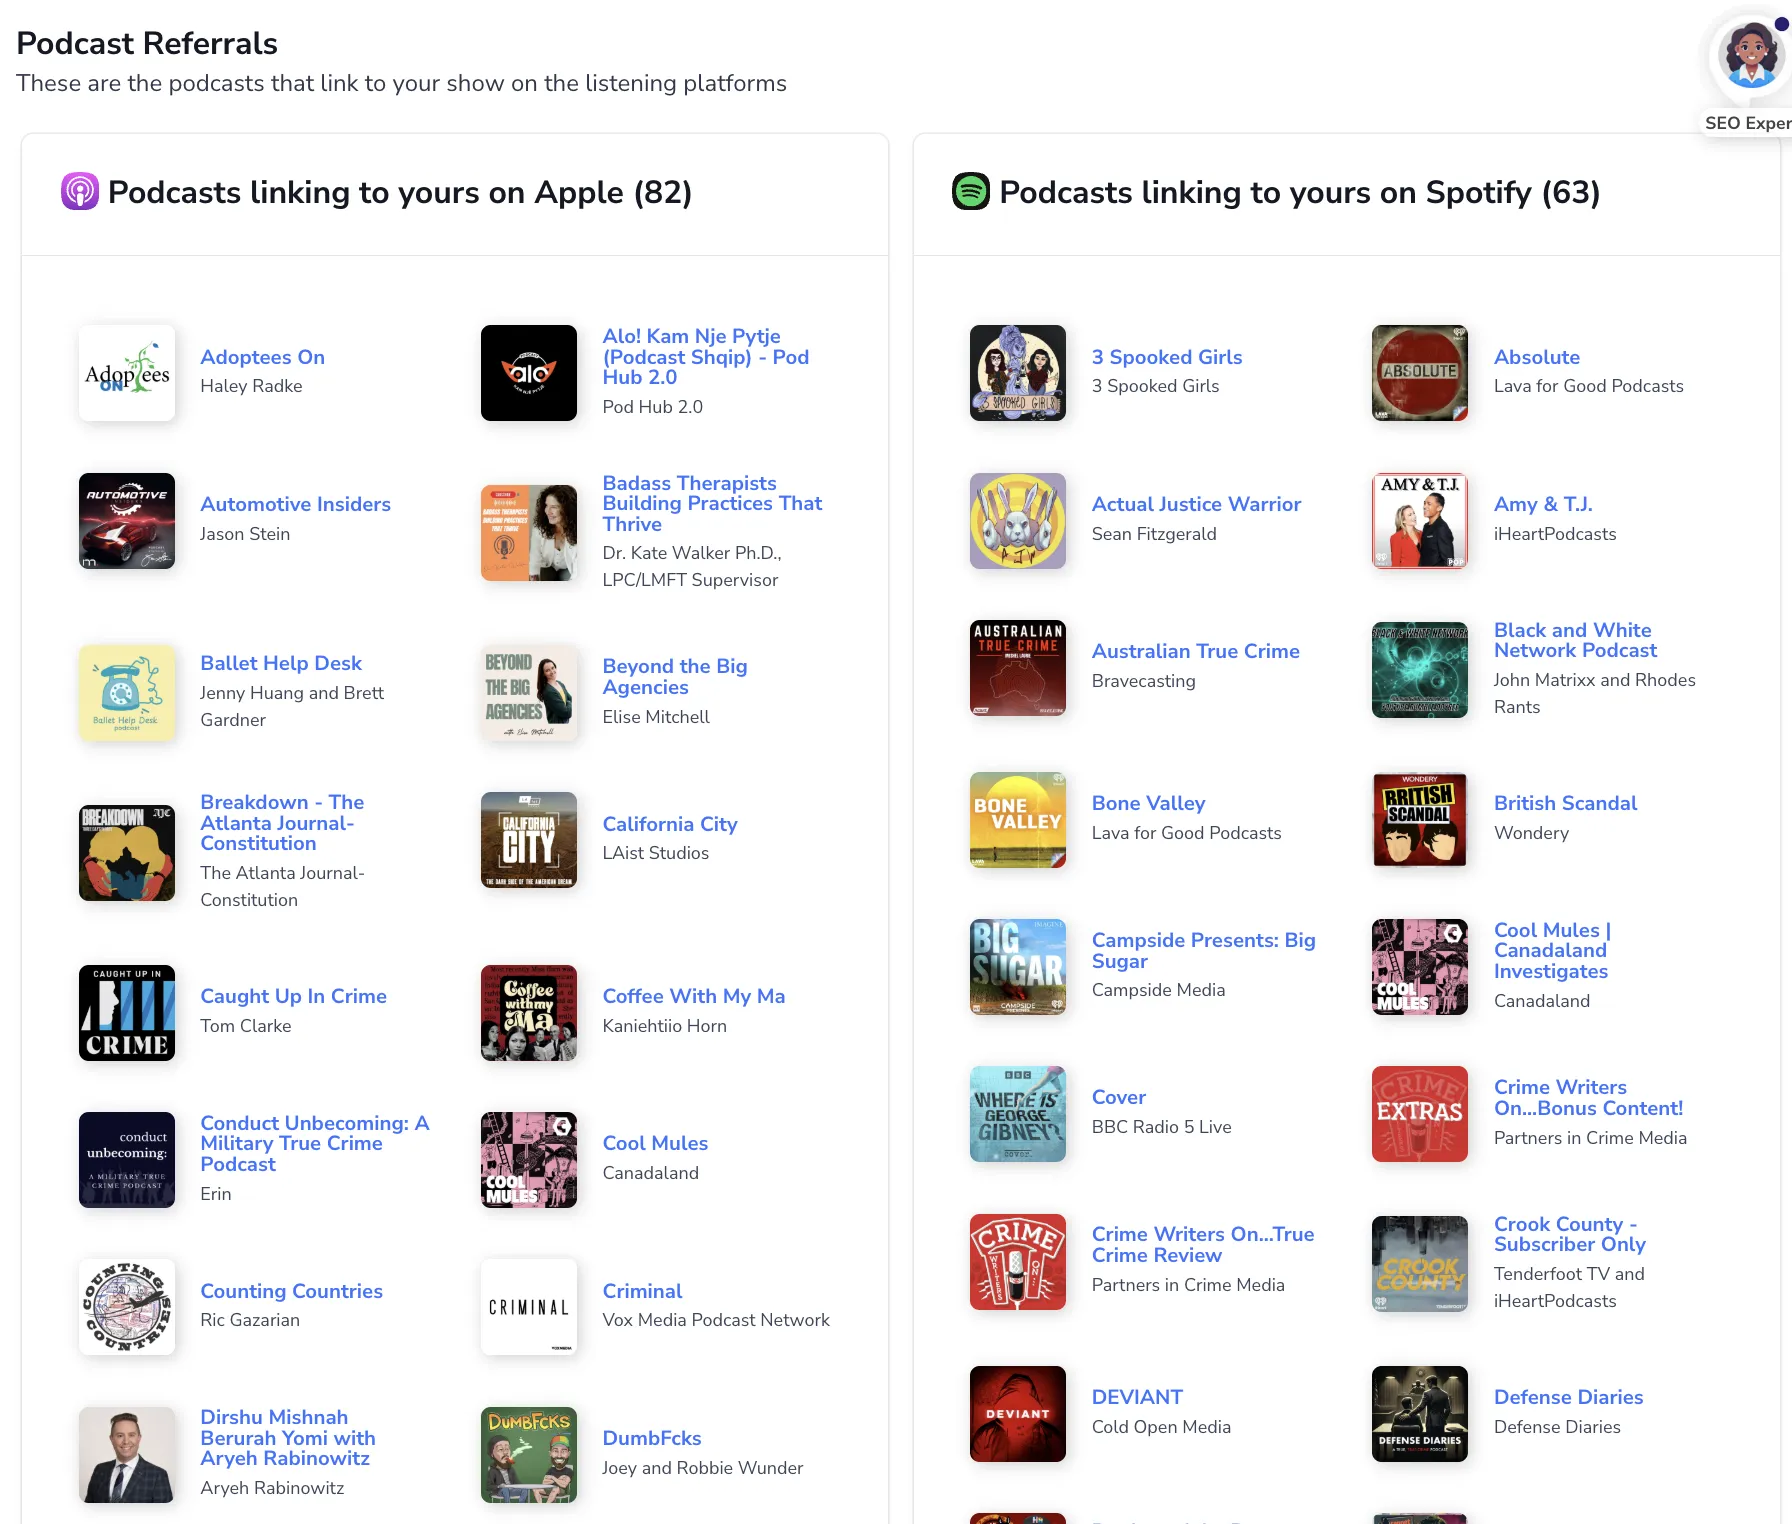This screenshot has width=1792, height=1524.
Task: Open the Apple Cool Mules cover
Action: [529, 1160]
